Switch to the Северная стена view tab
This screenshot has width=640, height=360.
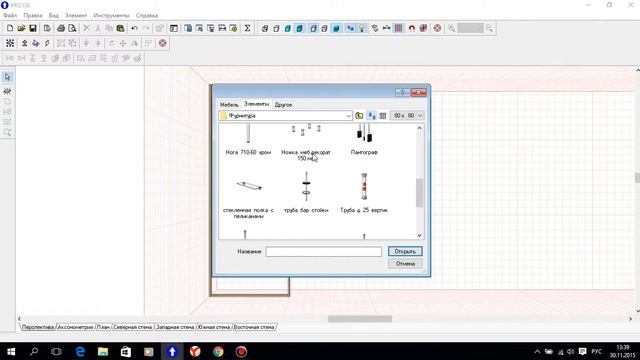(132, 327)
